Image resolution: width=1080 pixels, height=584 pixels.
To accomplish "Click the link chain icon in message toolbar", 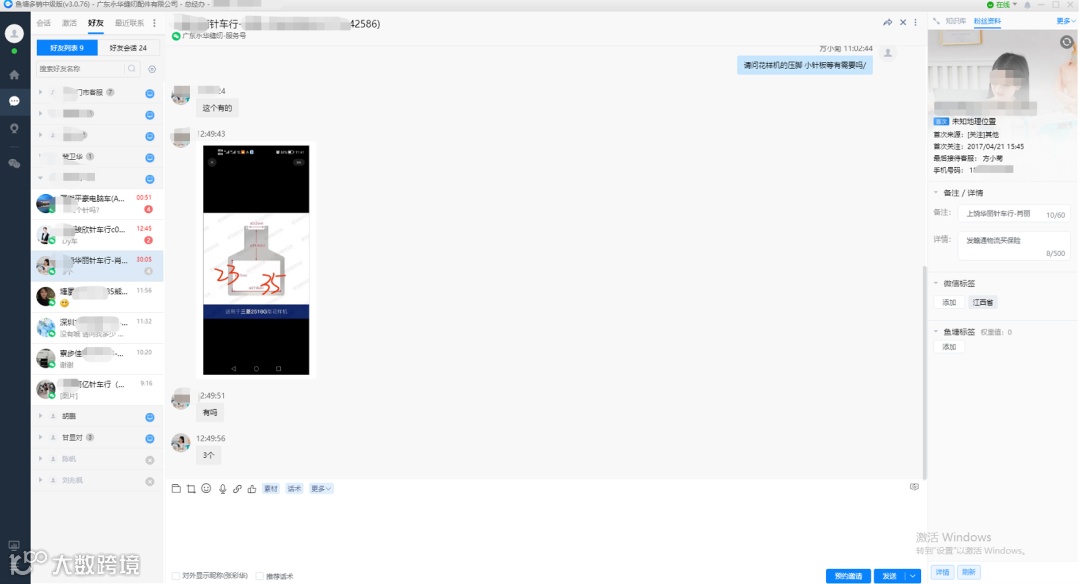I will [x=237, y=488].
